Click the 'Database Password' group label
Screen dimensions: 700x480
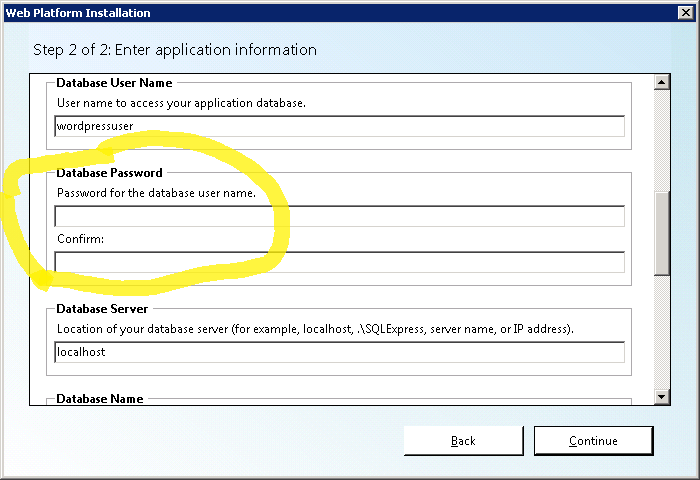[109, 173]
